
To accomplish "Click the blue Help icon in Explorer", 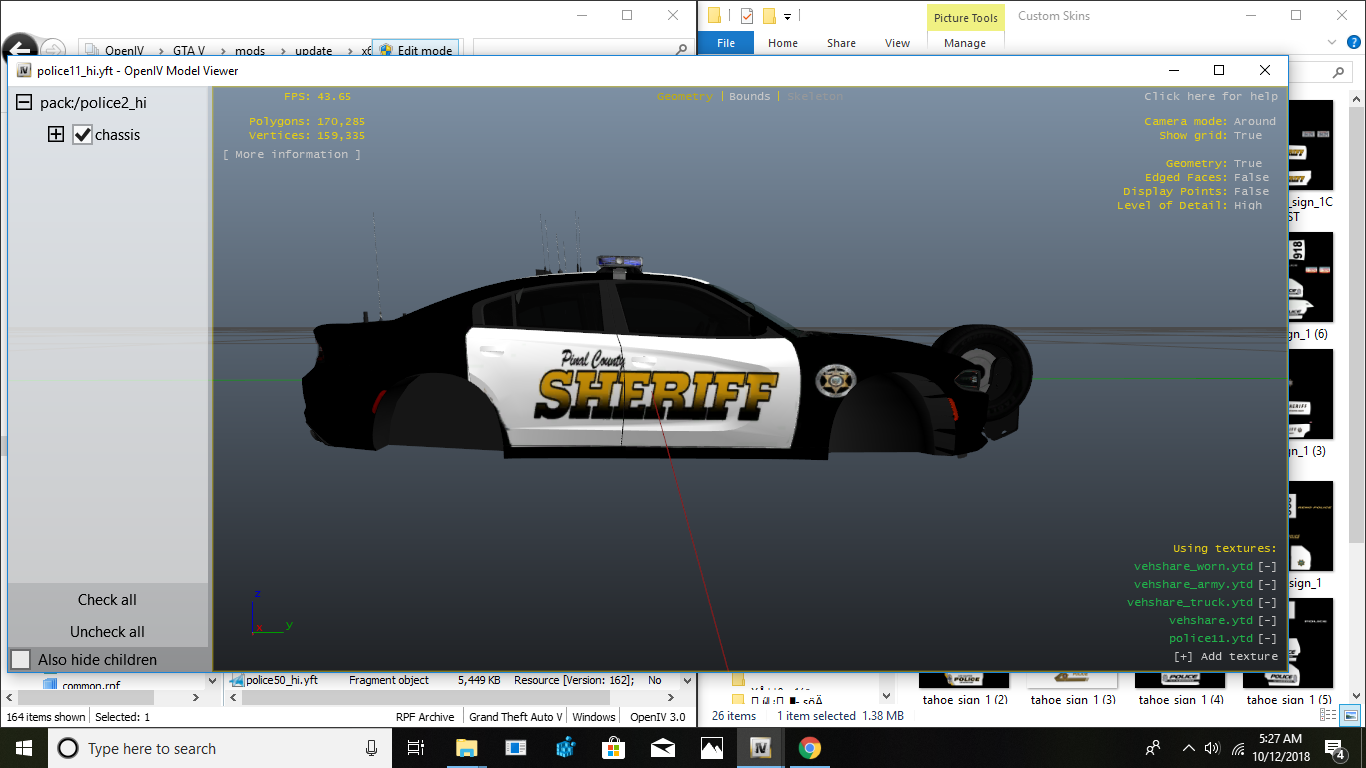I will point(1352,42).
